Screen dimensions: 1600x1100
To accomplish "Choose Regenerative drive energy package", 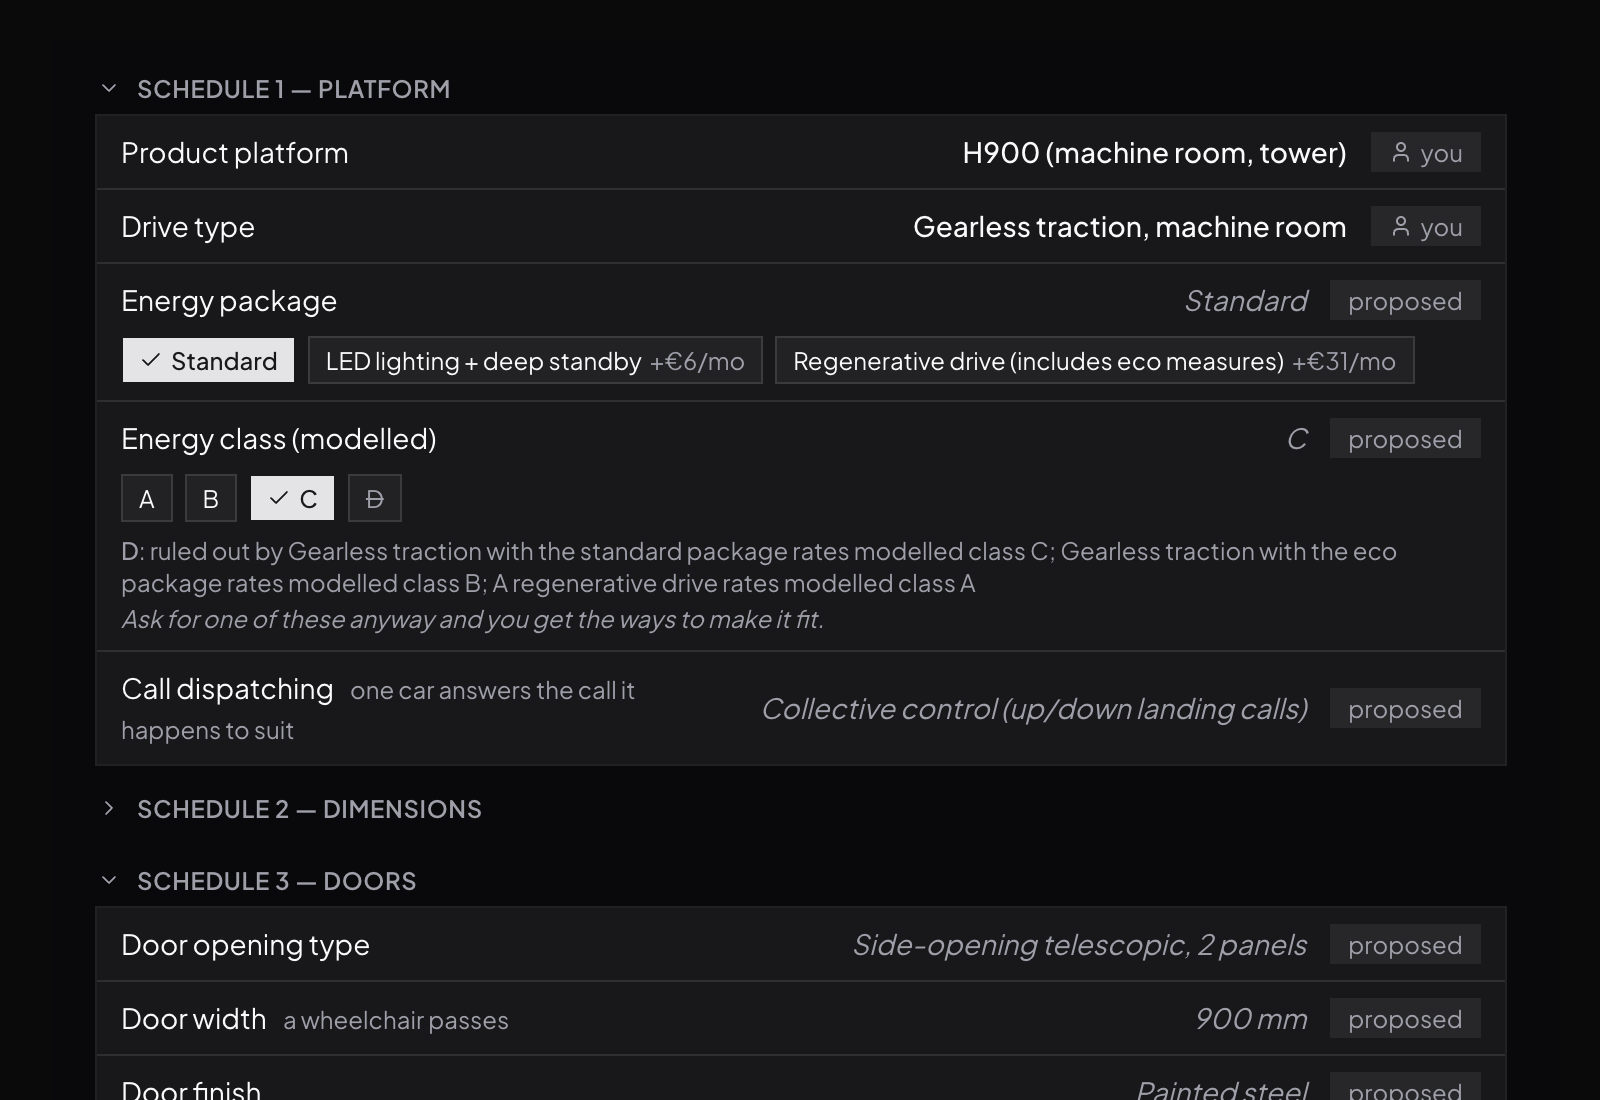I will click(1094, 360).
